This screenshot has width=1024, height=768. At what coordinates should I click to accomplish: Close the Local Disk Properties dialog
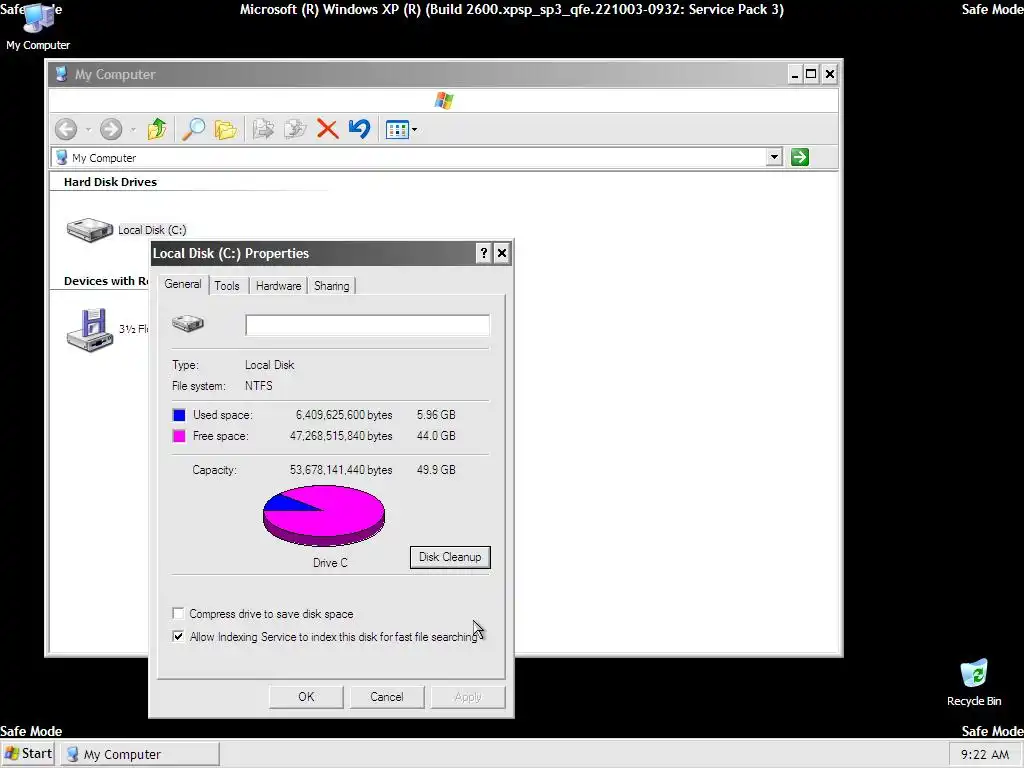click(x=502, y=253)
